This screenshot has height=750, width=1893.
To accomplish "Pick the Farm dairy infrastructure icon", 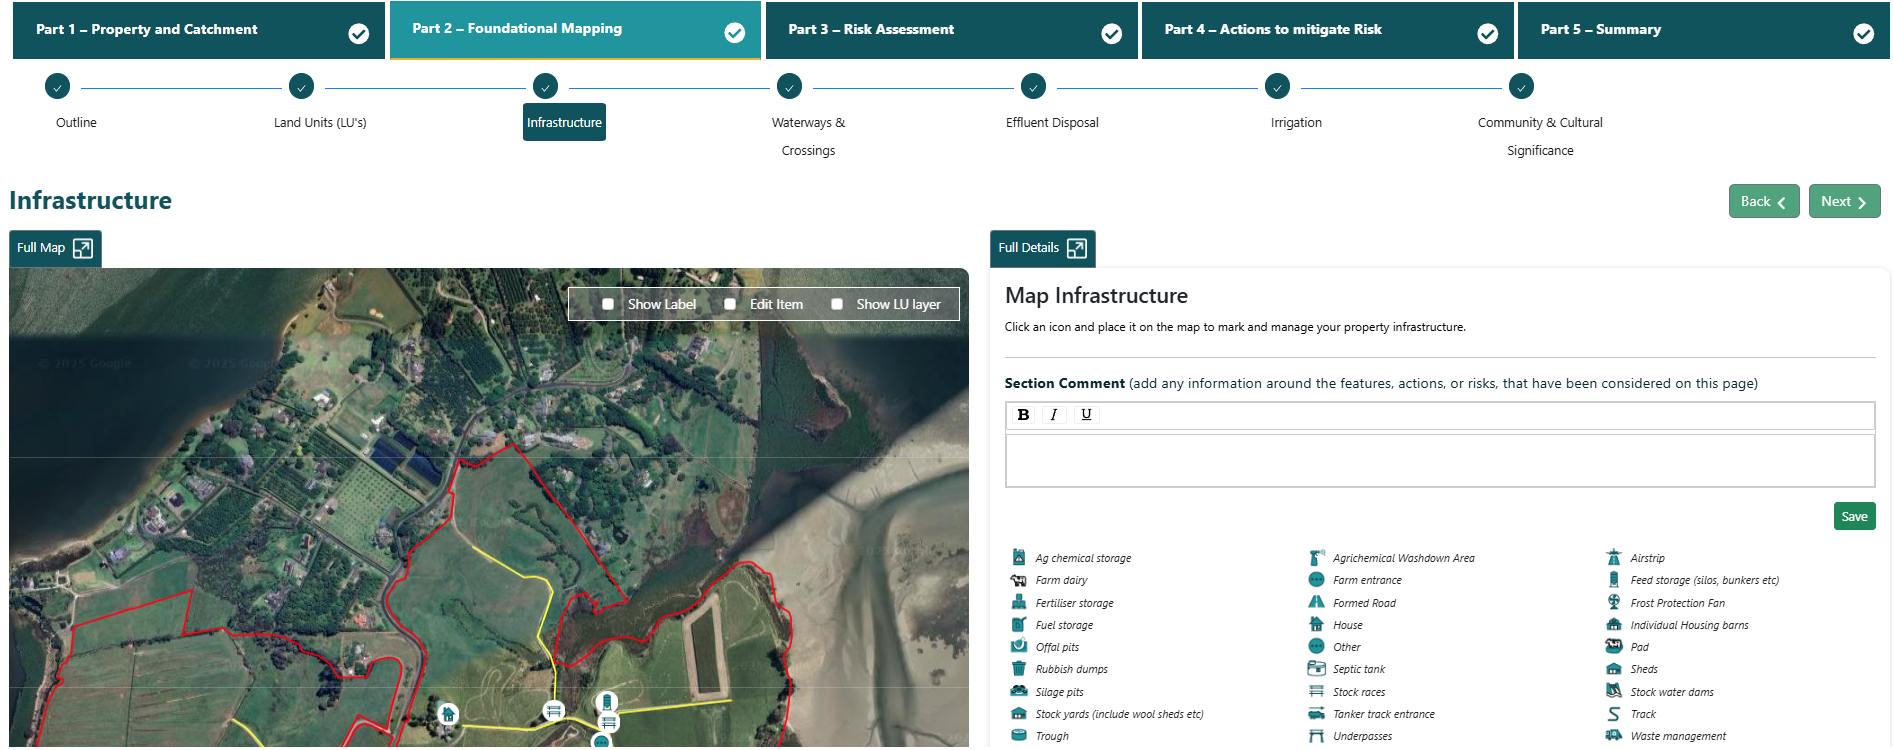I will point(1019,580).
